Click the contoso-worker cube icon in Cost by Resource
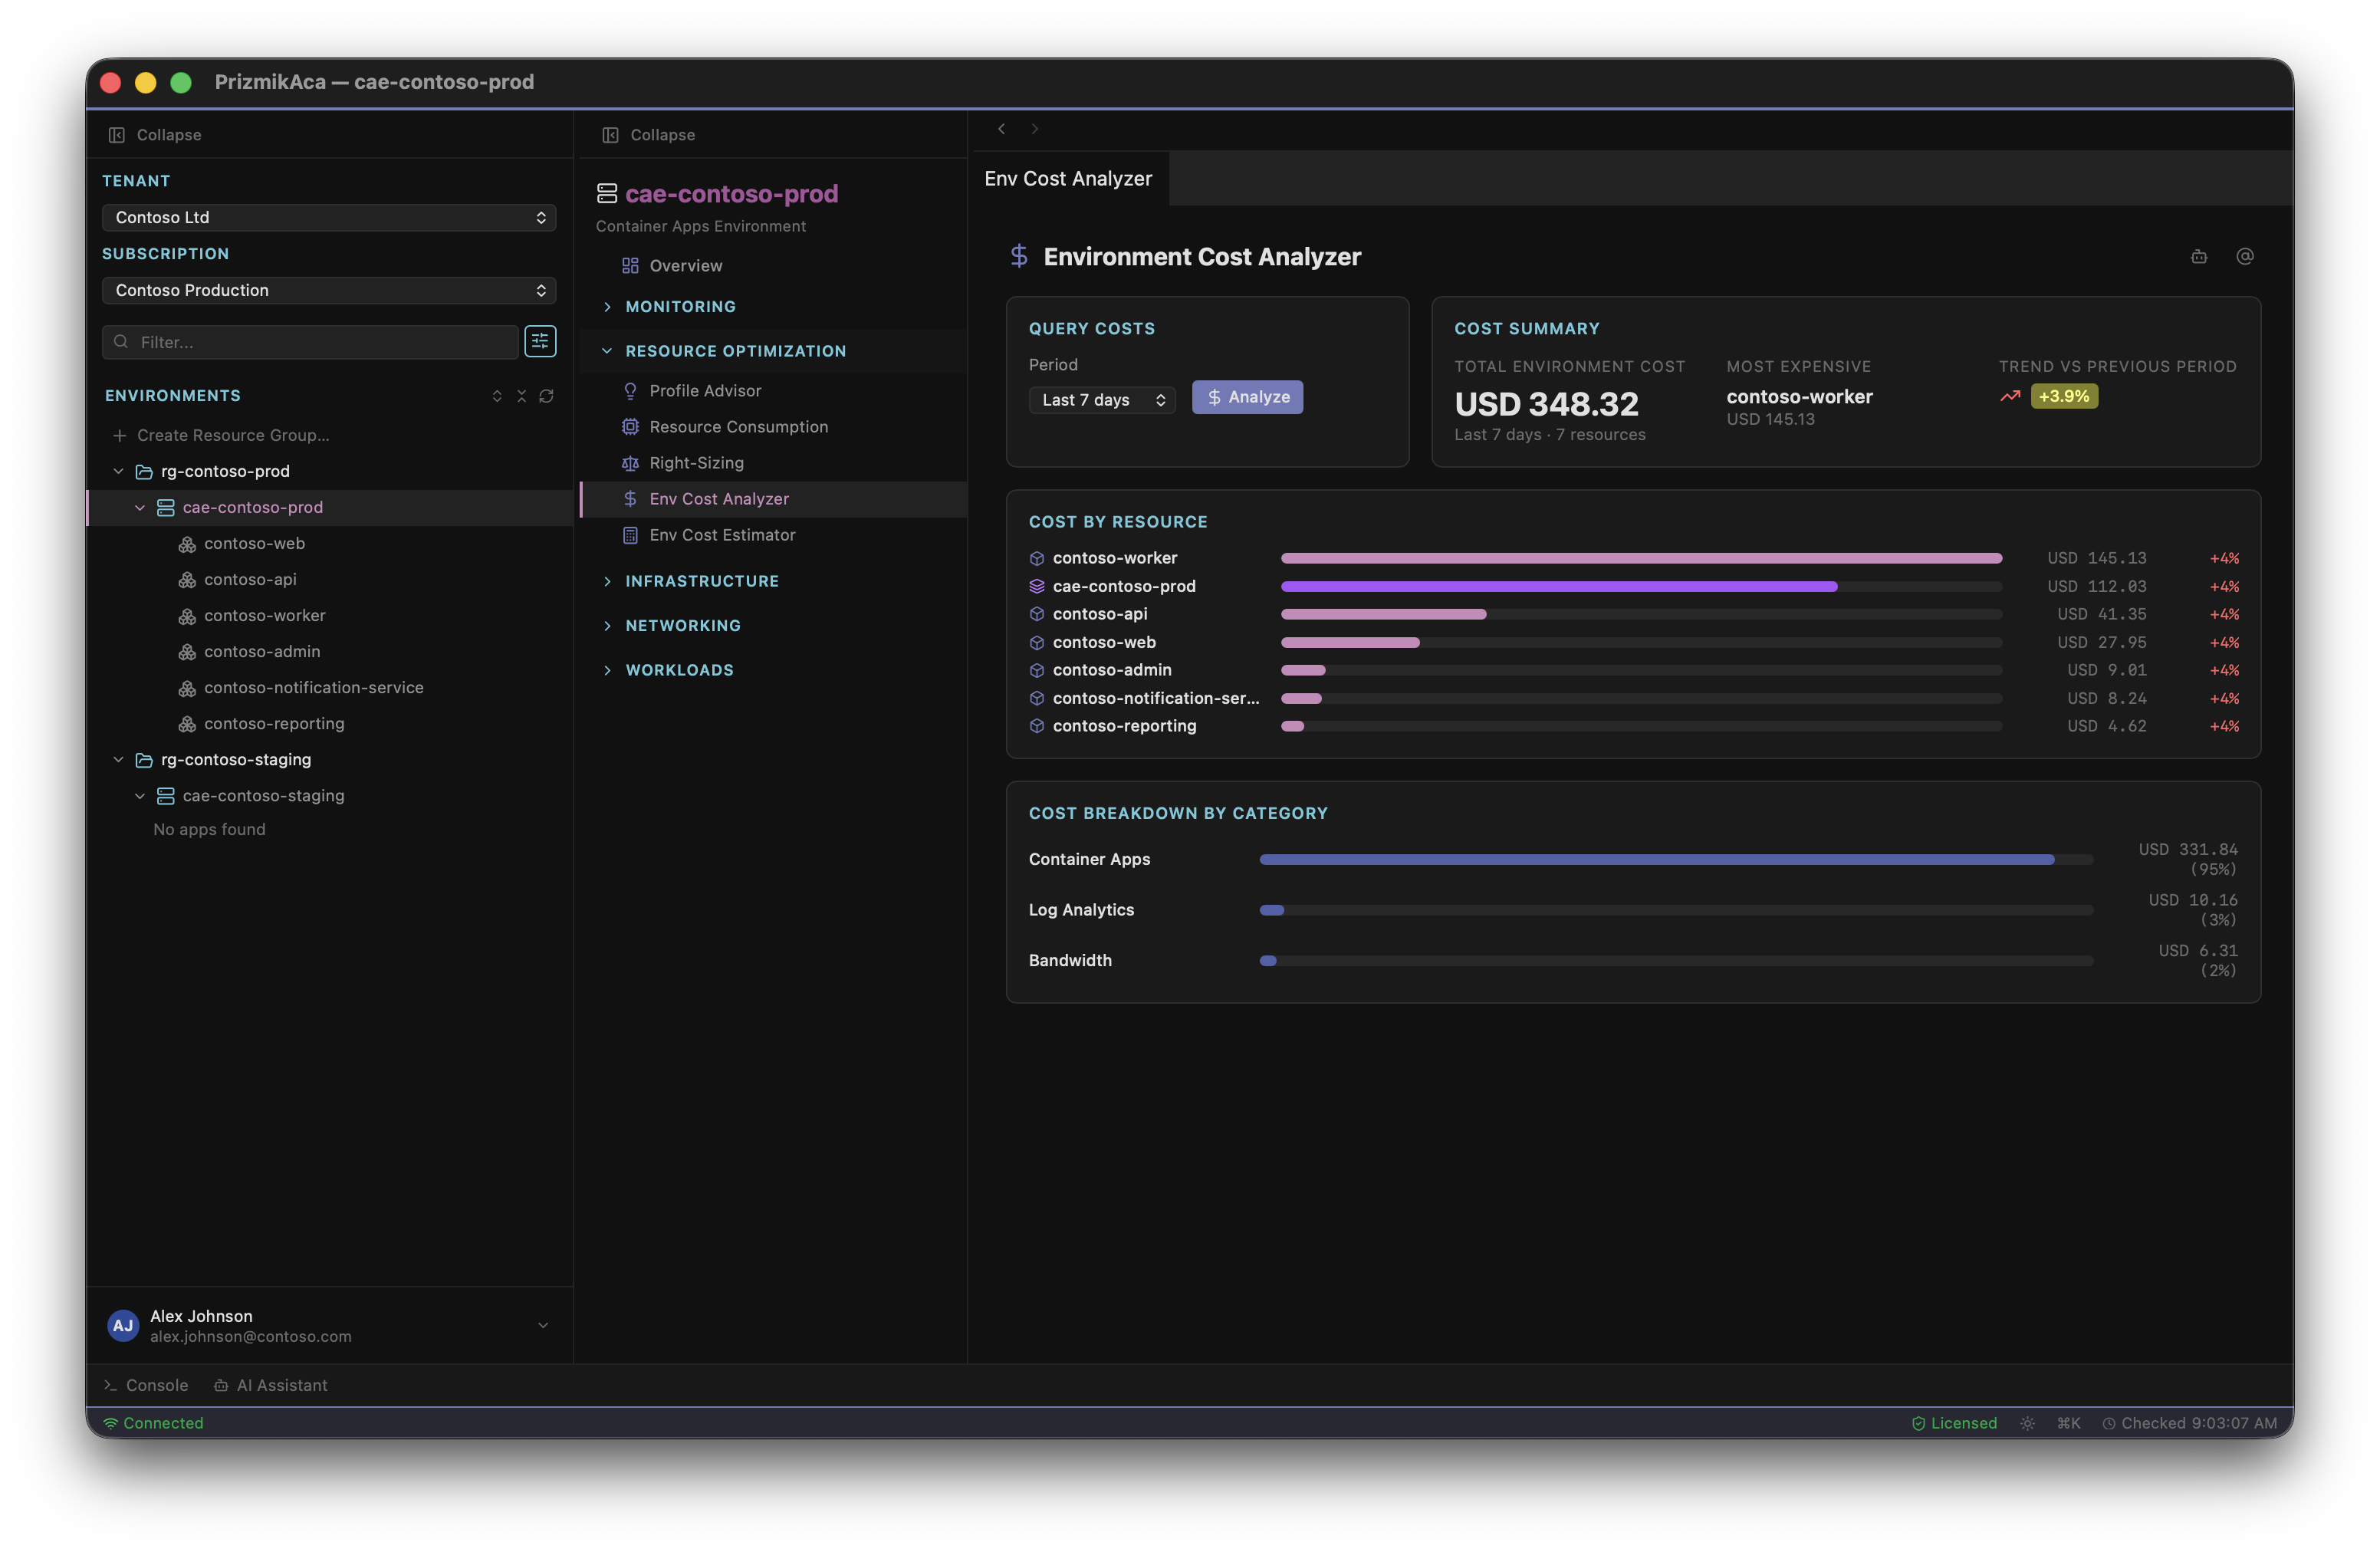 (1037, 558)
